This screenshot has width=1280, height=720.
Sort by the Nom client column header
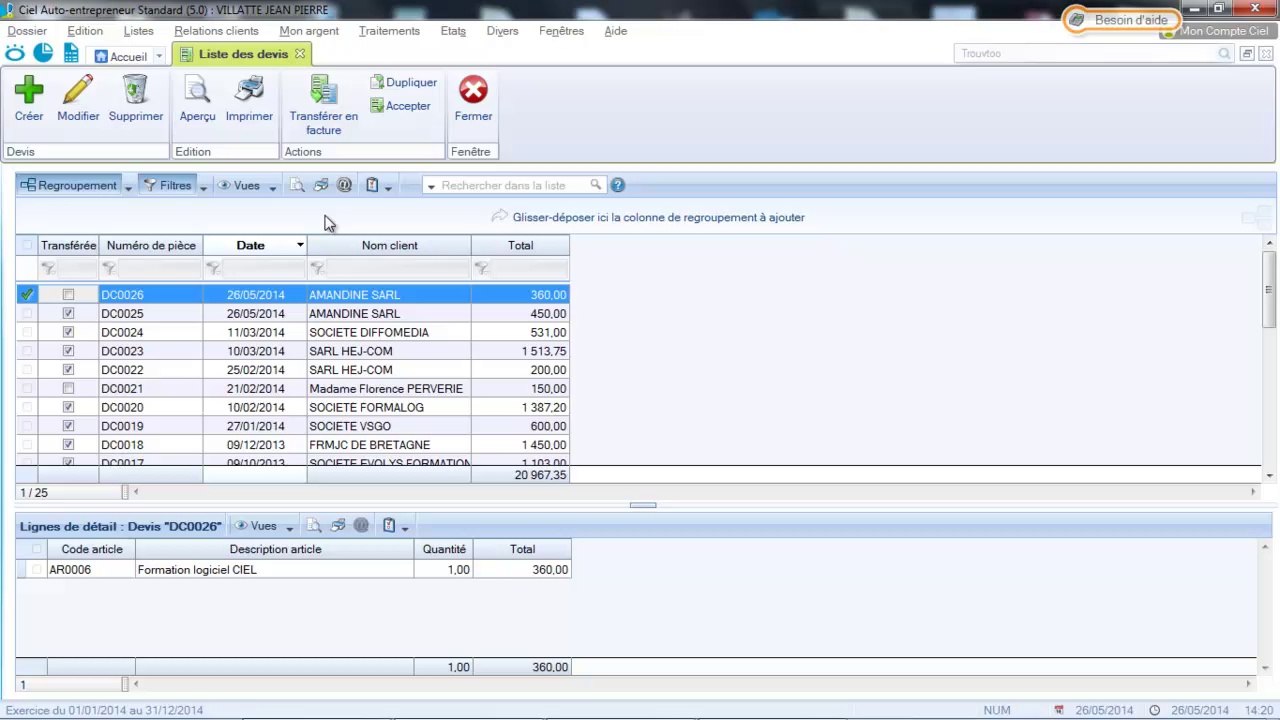click(x=389, y=245)
